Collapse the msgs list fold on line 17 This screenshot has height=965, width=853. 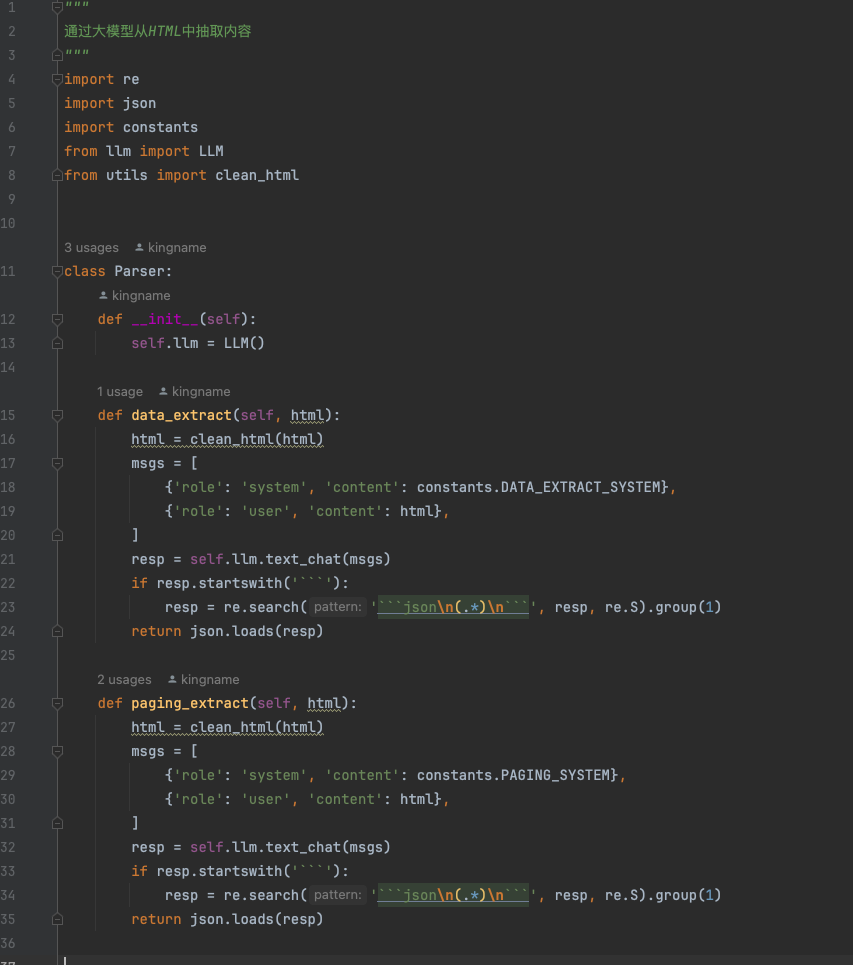57,463
